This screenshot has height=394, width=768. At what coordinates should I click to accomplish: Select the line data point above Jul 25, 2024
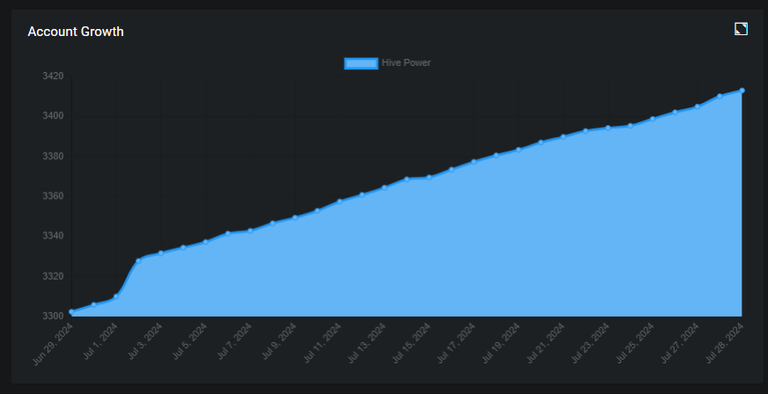pos(653,119)
